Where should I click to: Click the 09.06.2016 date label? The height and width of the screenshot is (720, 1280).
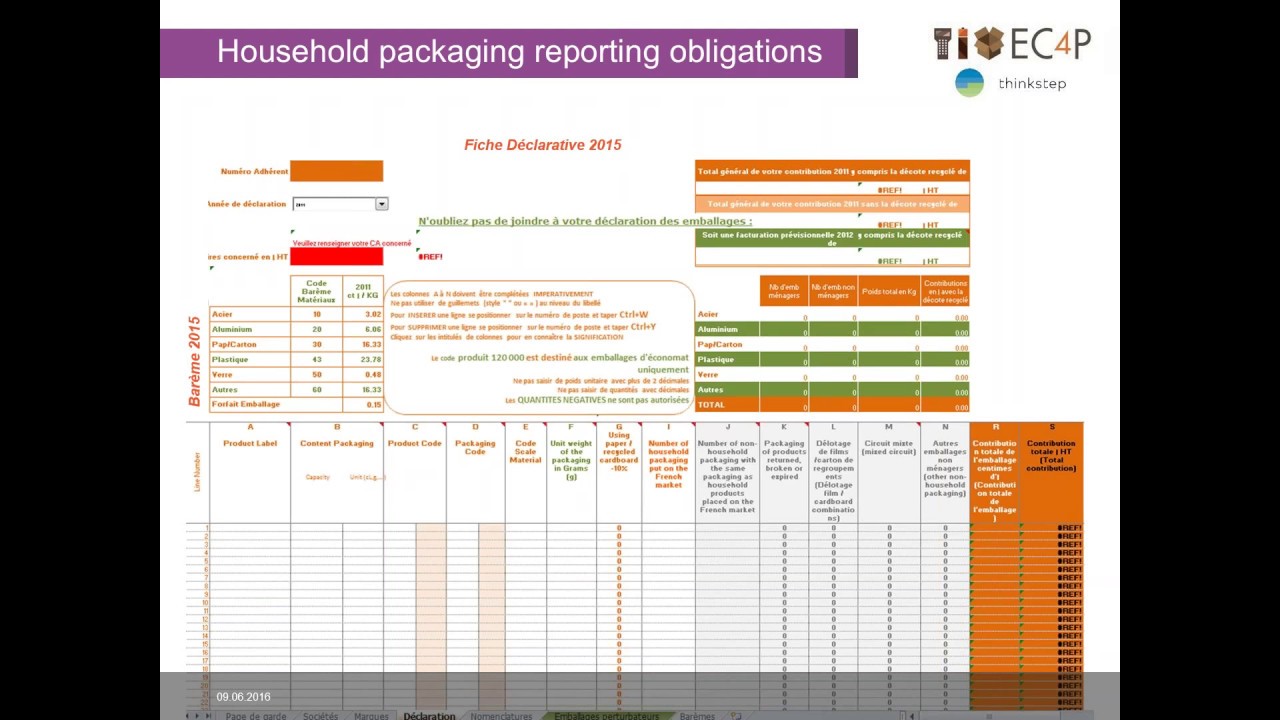[244, 697]
